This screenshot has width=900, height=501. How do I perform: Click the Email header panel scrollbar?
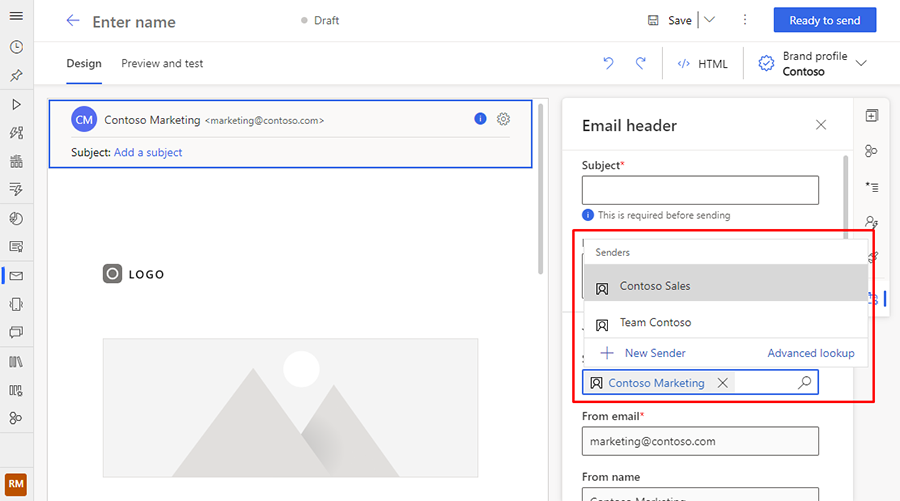tap(845, 195)
